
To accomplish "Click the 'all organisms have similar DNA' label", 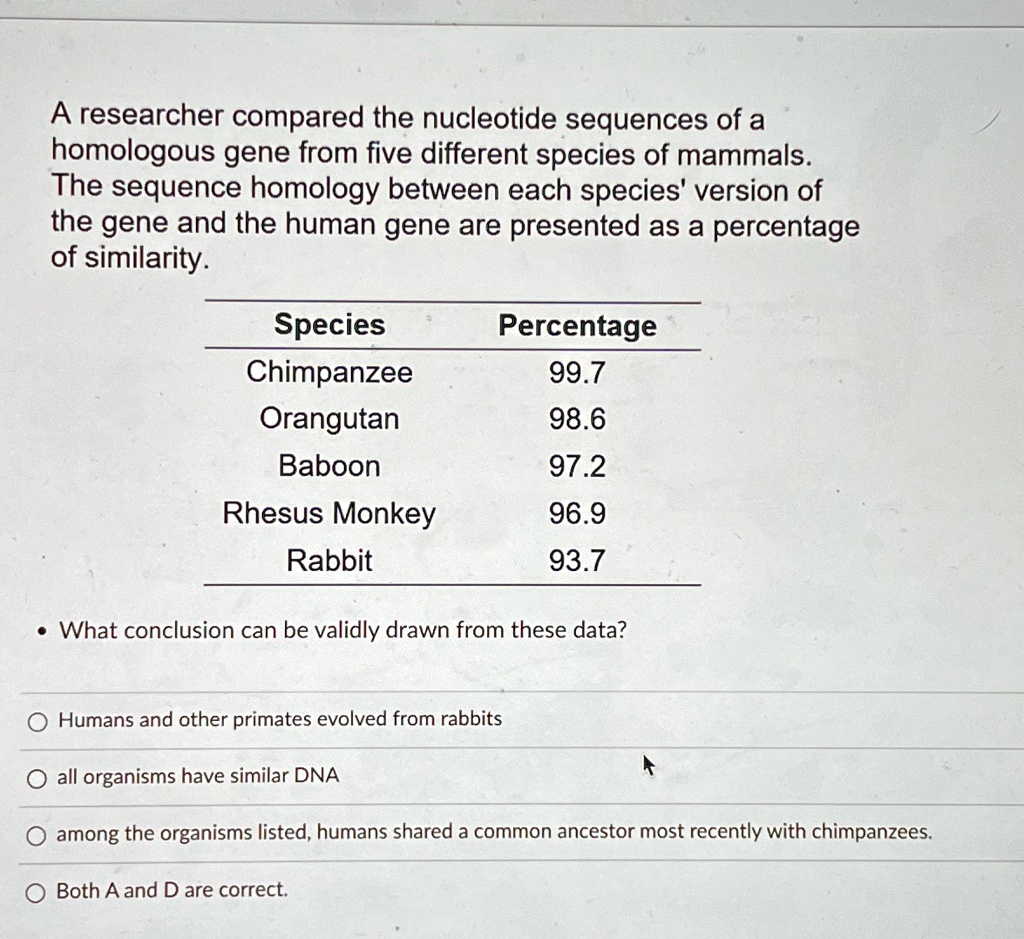I will pyautogui.click(x=196, y=776).
